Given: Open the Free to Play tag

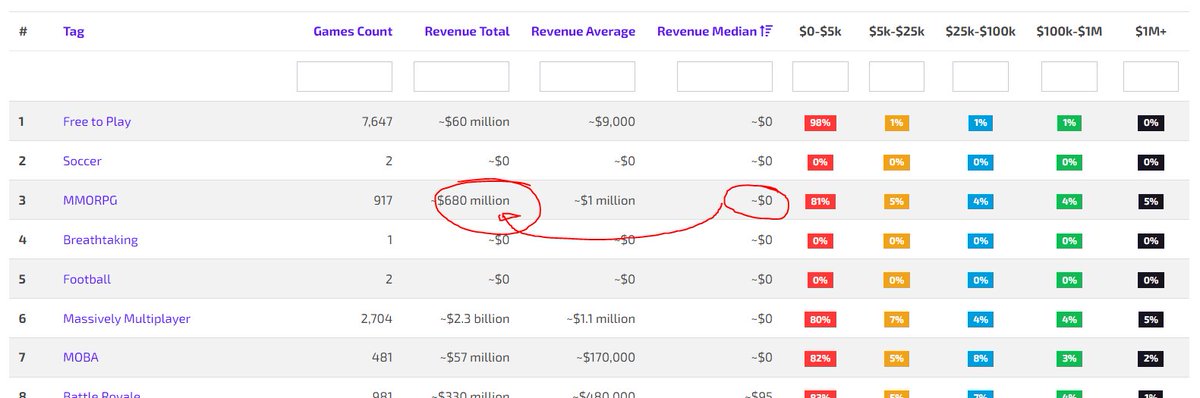Looking at the screenshot, I should pyautogui.click(x=97, y=122).
